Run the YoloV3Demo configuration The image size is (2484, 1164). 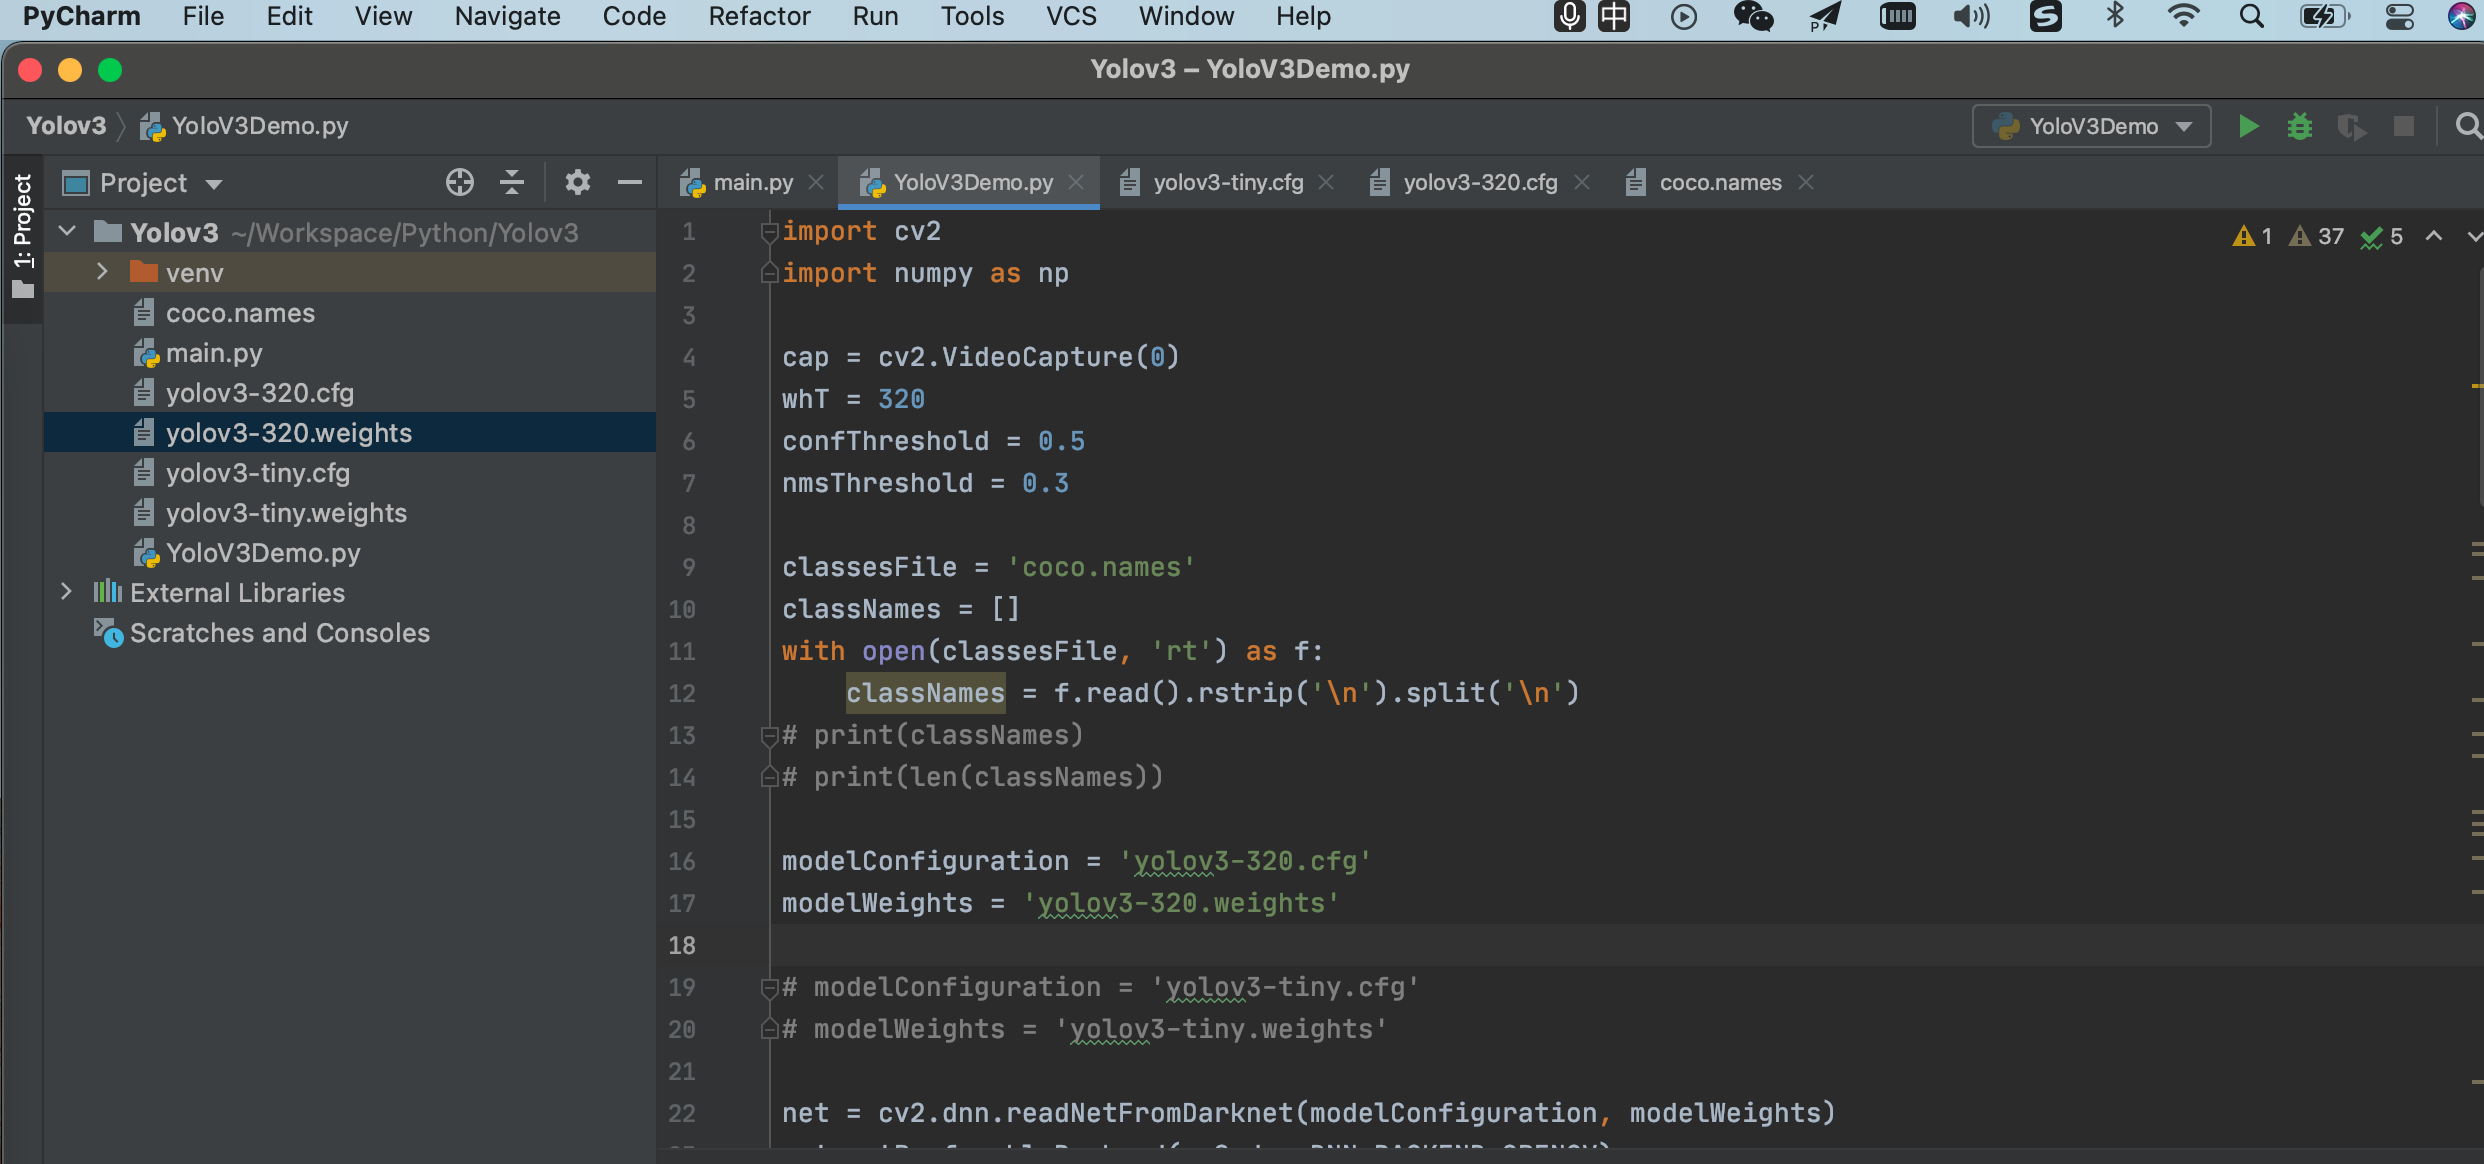click(2248, 127)
